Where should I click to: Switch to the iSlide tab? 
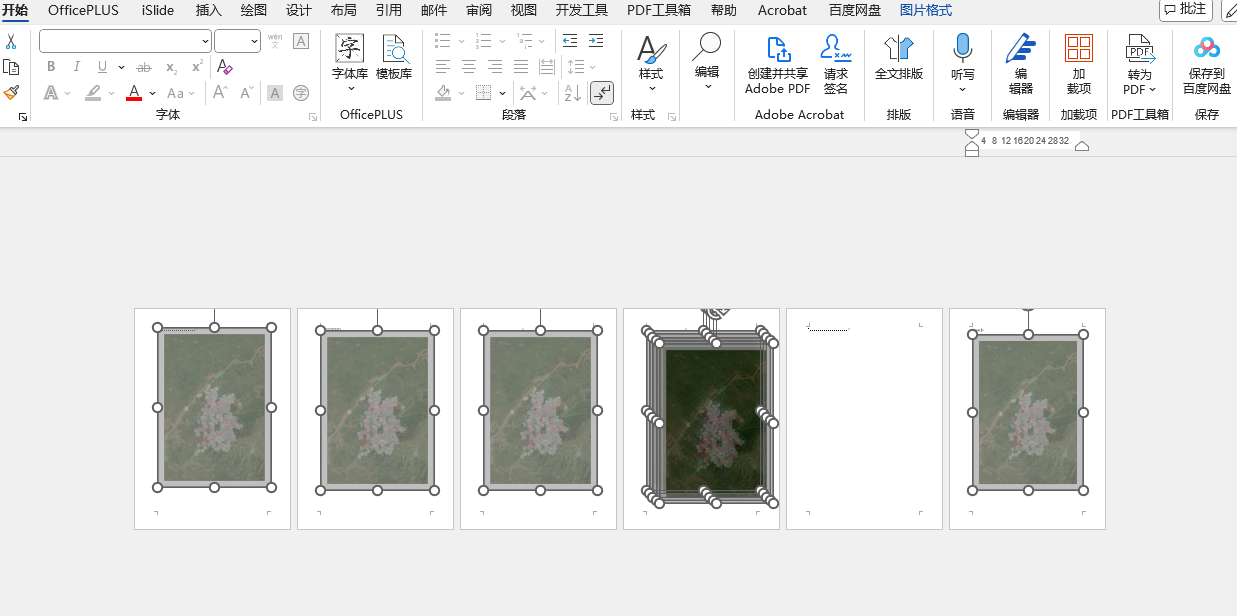click(157, 10)
